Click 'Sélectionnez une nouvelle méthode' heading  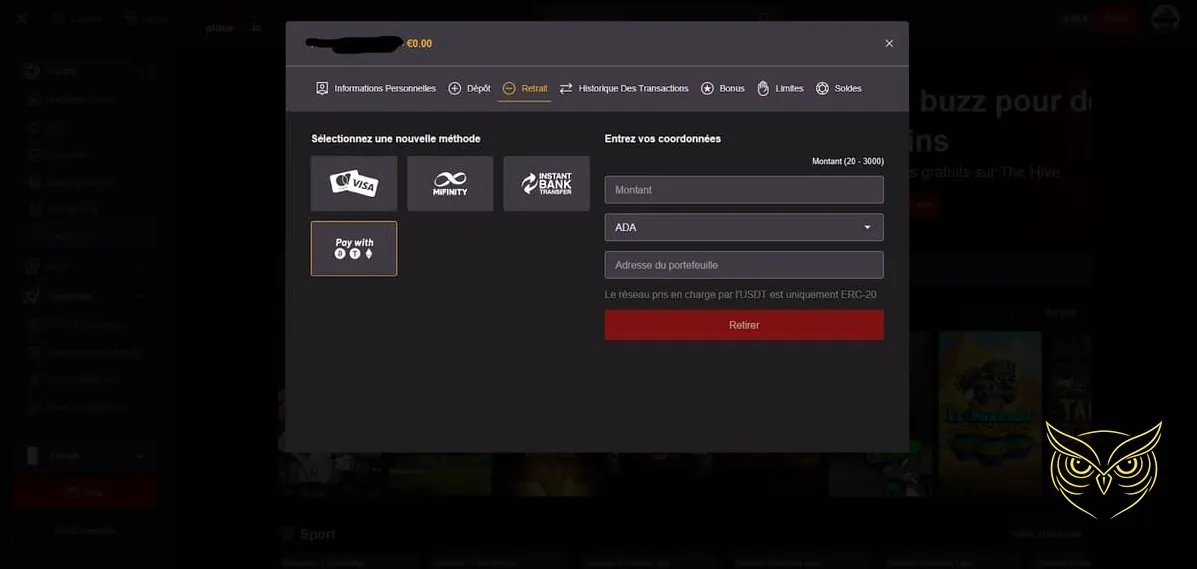coord(395,139)
